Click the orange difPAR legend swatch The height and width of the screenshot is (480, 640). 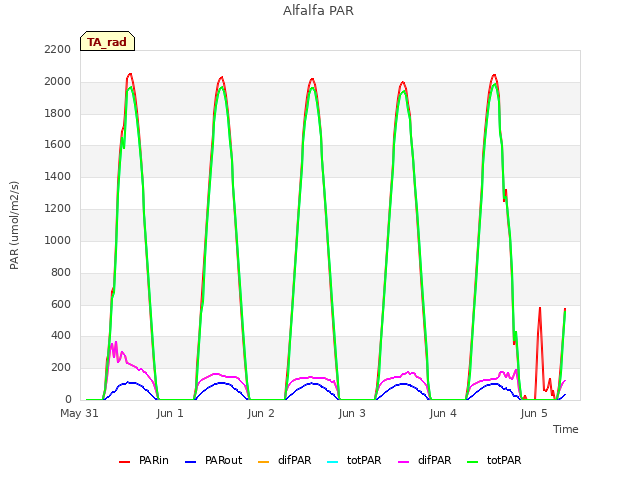click(x=264, y=462)
